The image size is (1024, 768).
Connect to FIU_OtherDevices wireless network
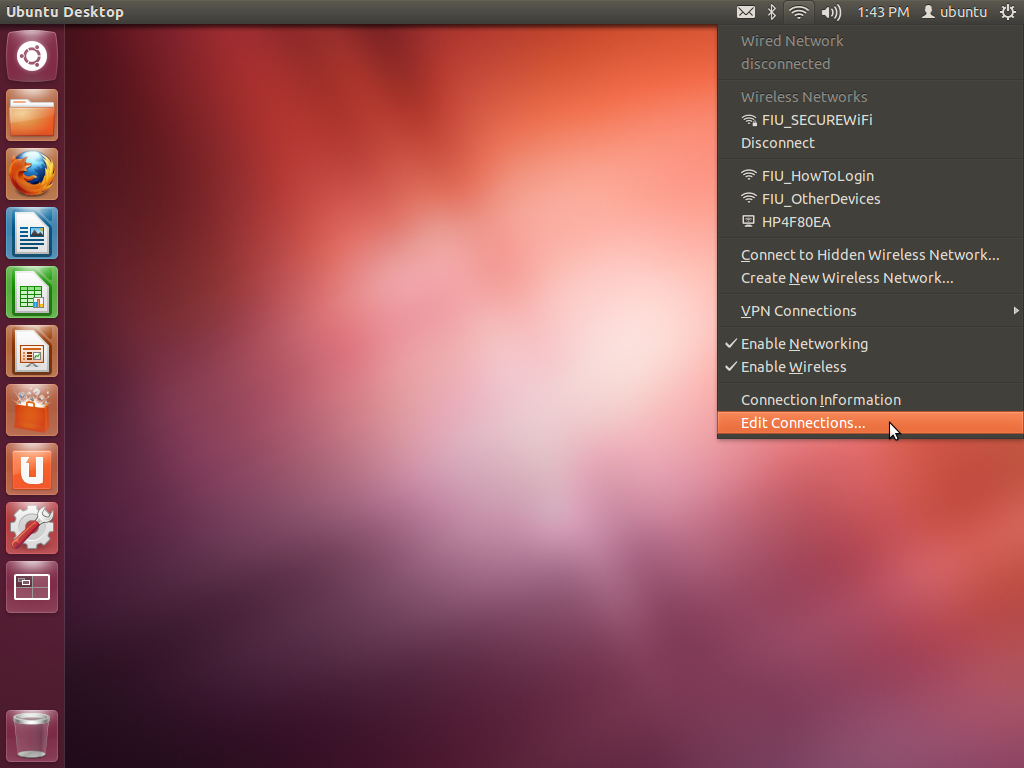tap(820, 199)
